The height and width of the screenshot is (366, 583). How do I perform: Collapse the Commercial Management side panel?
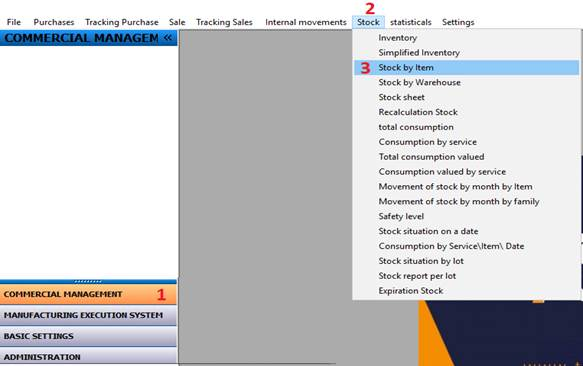(168, 38)
